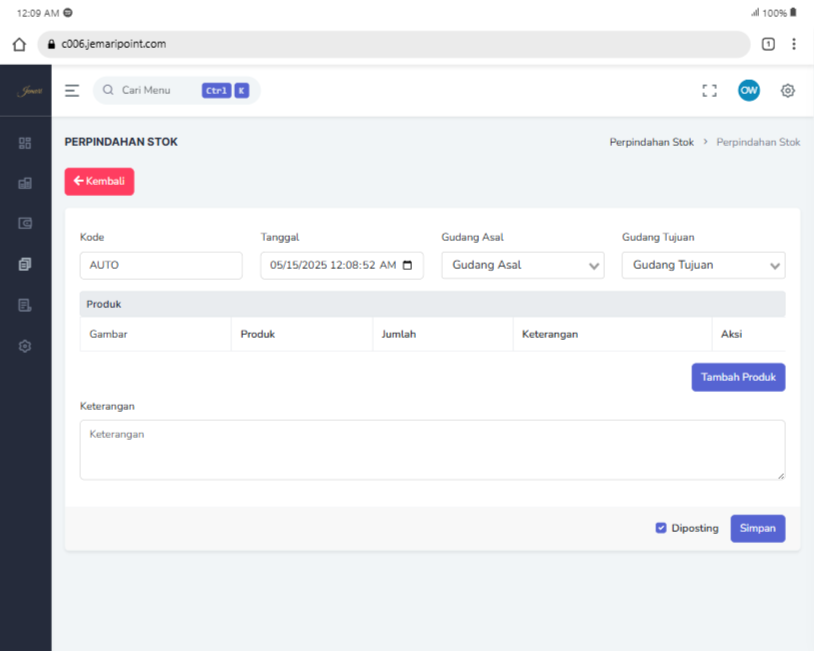
Task: Open the top-right settings gear
Action: (x=787, y=91)
